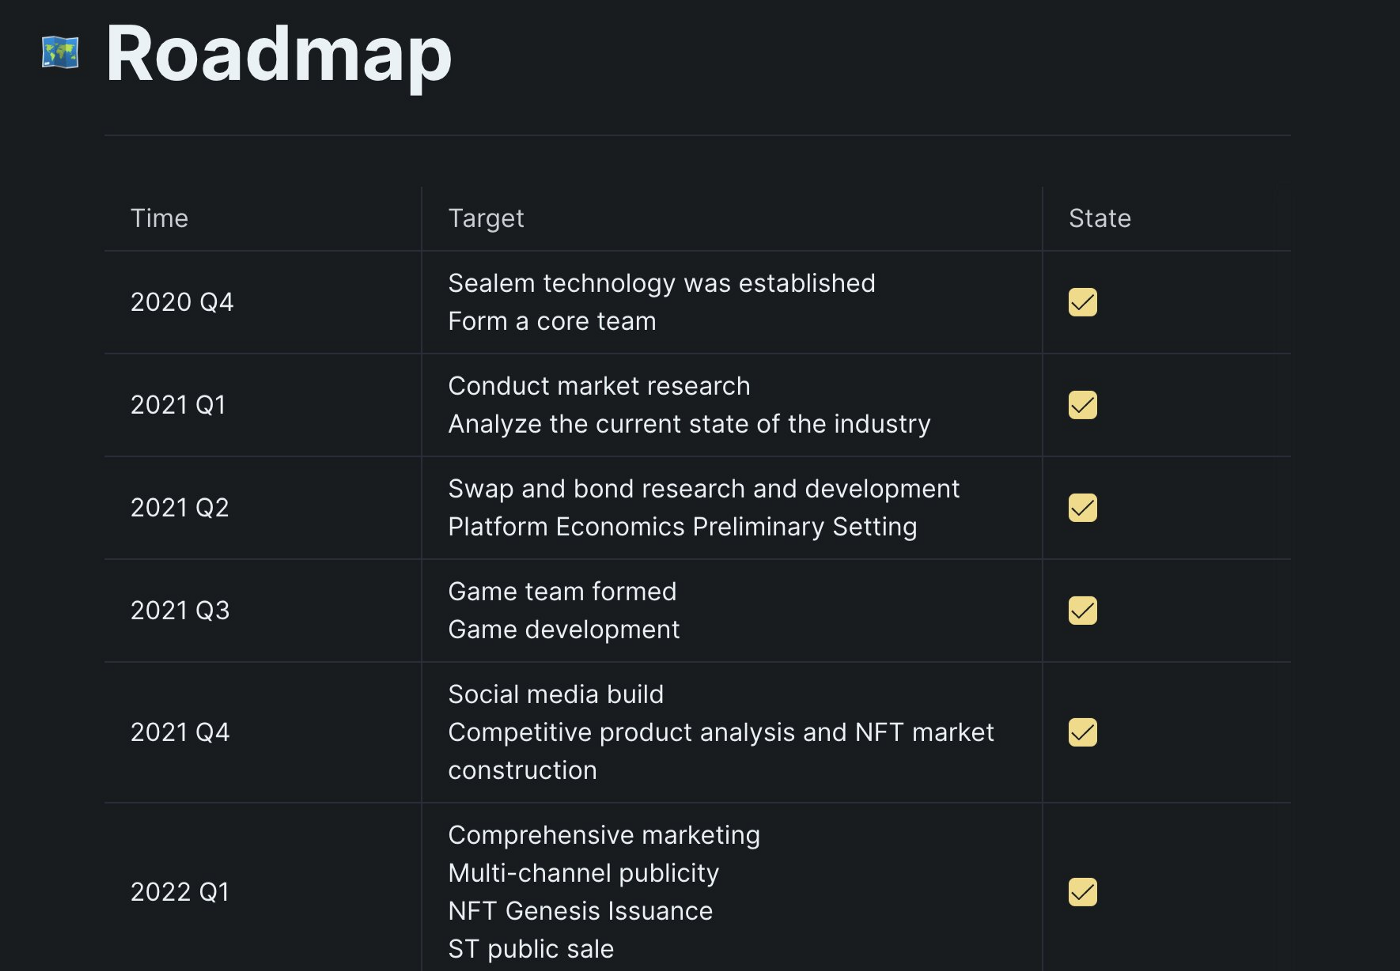This screenshot has width=1400, height=971.
Task: Click 'Swap and bond research and development' text
Action: pyautogui.click(x=703, y=489)
